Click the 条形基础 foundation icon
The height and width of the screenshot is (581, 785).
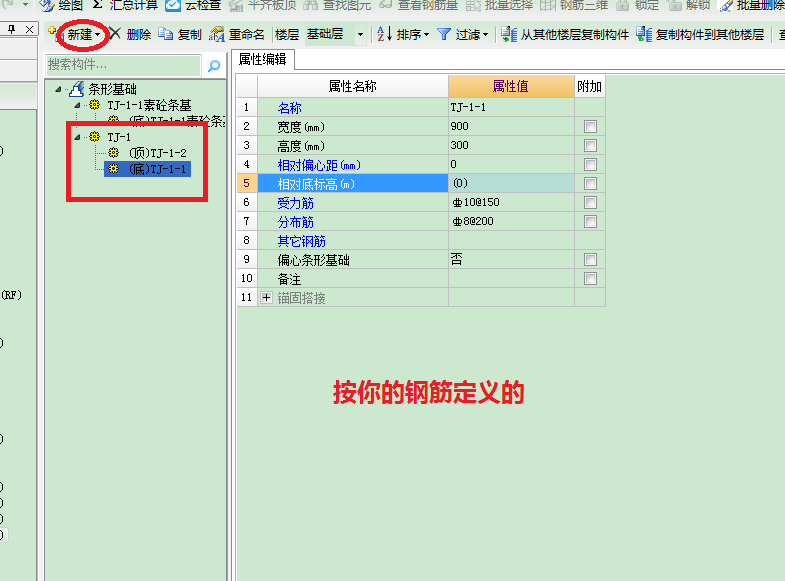(x=77, y=89)
